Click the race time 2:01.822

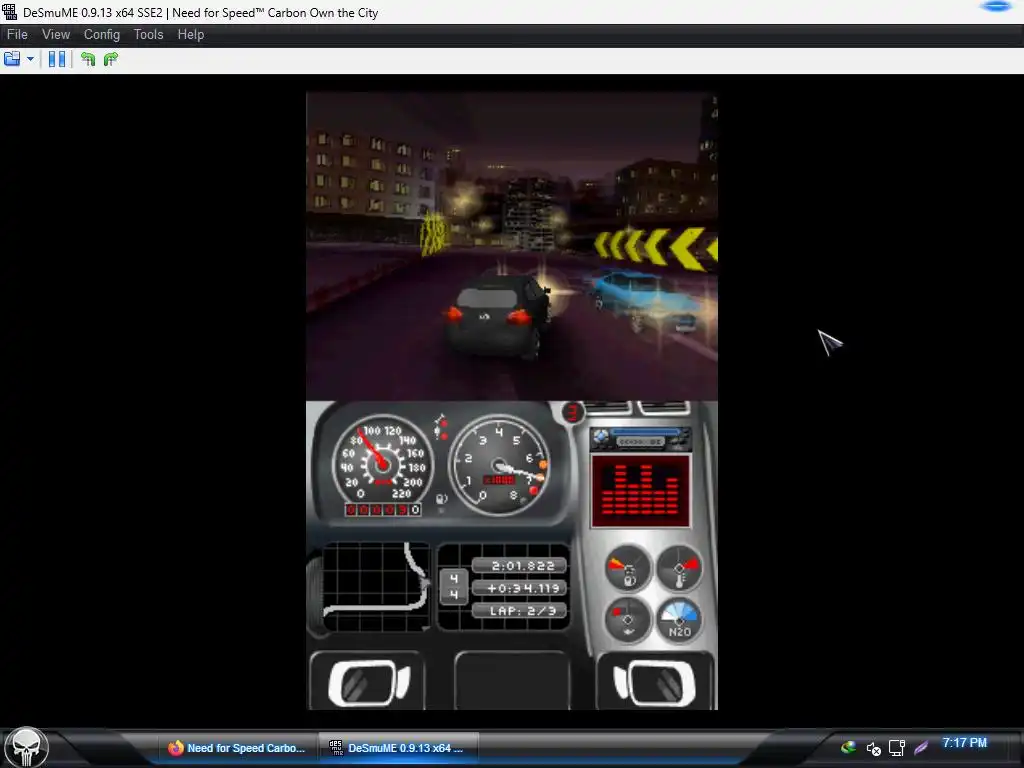tap(520, 566)
